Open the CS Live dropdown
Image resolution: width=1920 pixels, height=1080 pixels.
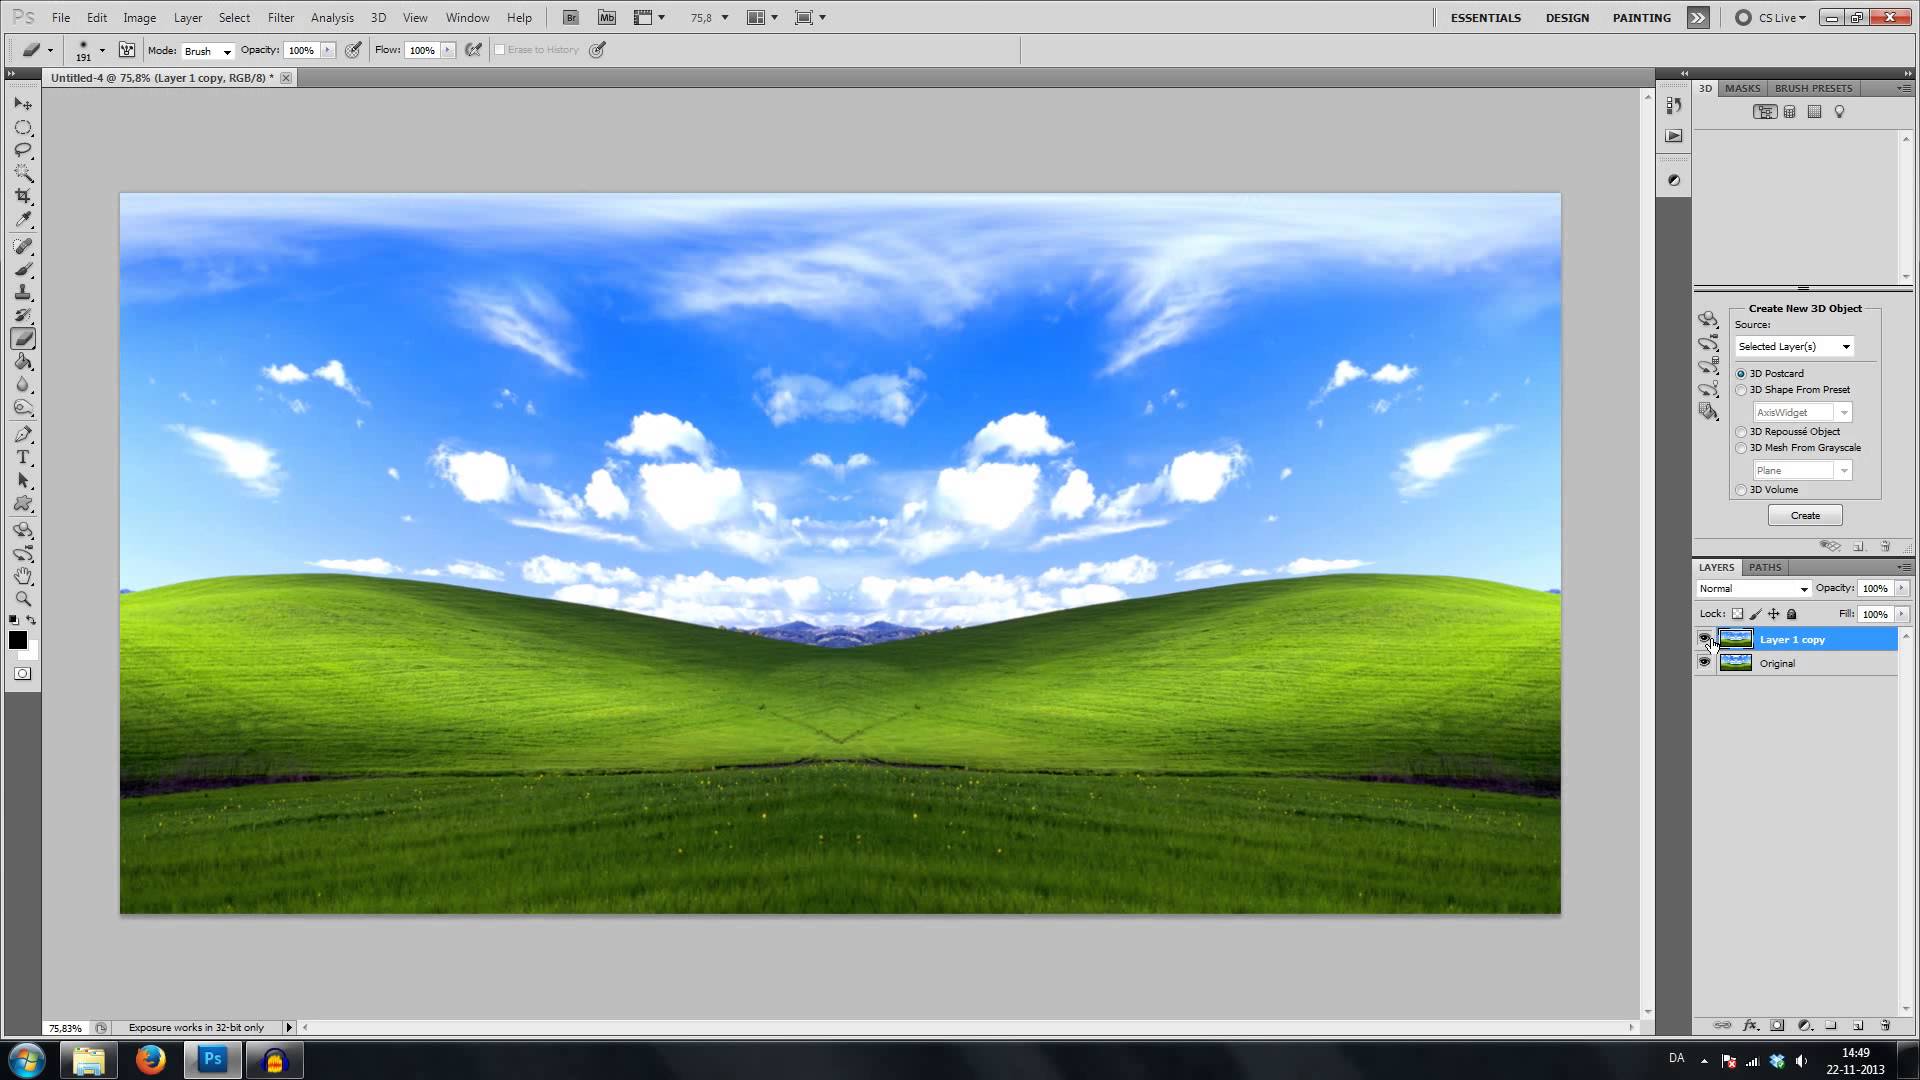coord(1771,18)
